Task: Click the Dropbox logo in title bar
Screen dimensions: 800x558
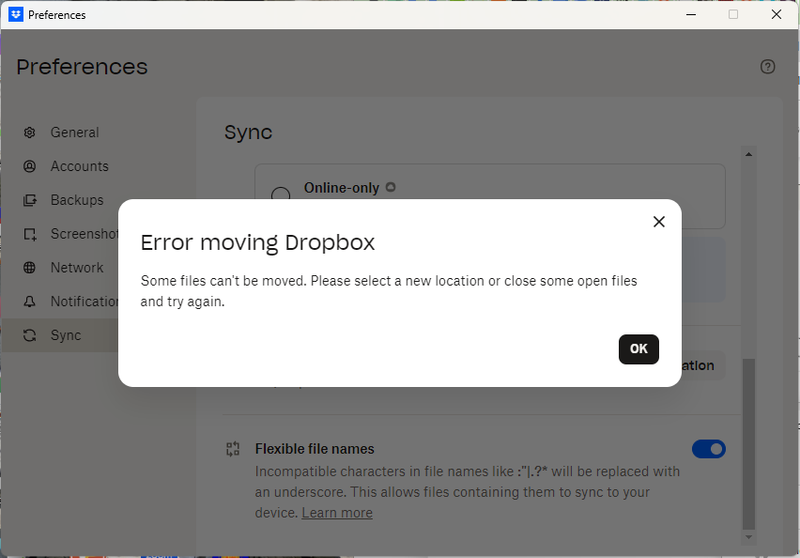Action: [x=16, y=14]
